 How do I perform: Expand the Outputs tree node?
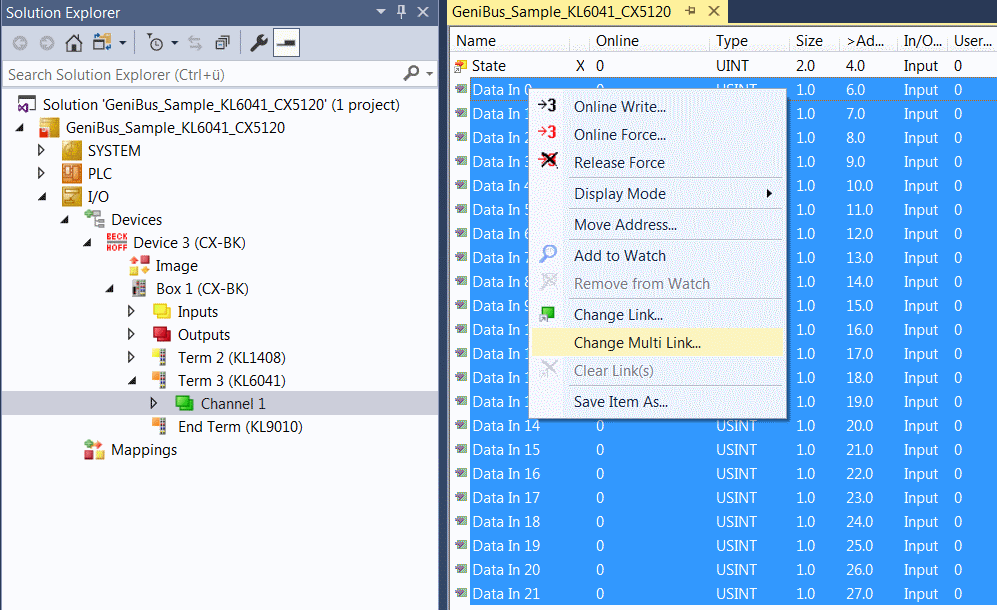(132, 334)
